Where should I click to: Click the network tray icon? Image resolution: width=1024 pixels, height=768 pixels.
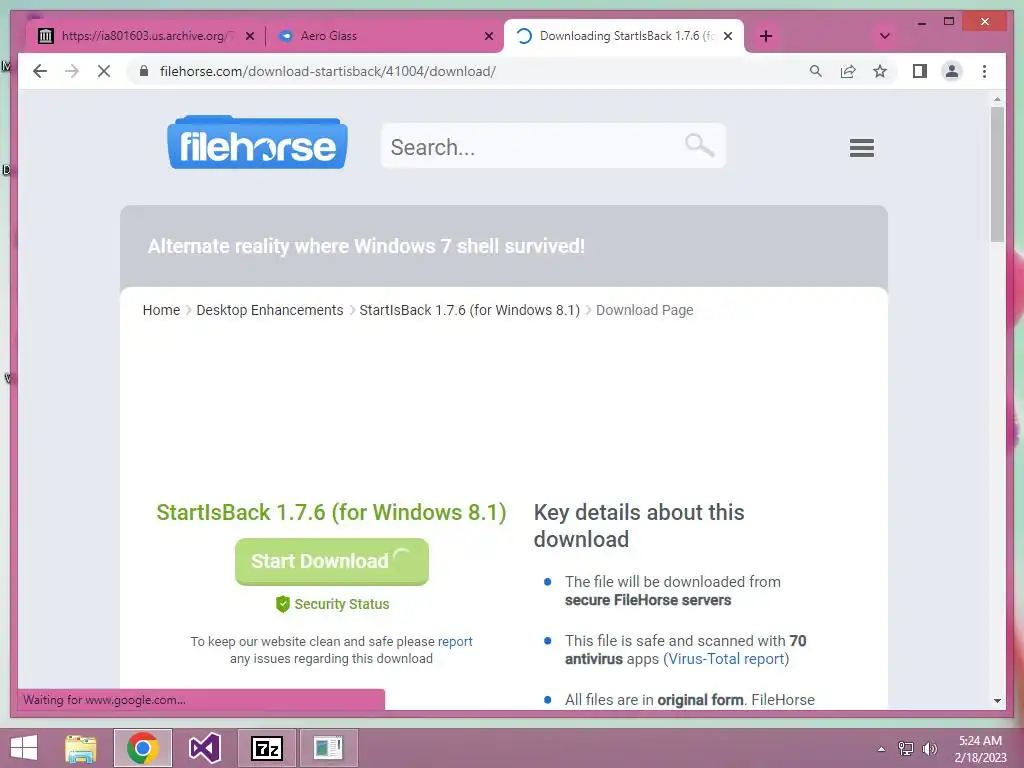coord(906,749)
